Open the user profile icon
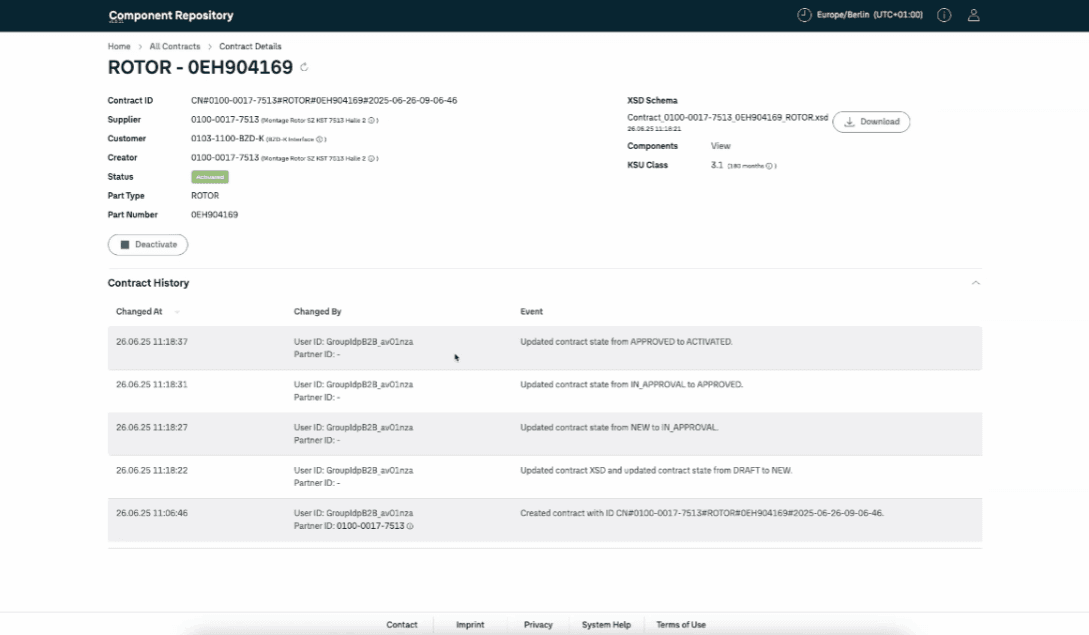Viewport: 1089px width, 635px height. click(x=974, y=16)
